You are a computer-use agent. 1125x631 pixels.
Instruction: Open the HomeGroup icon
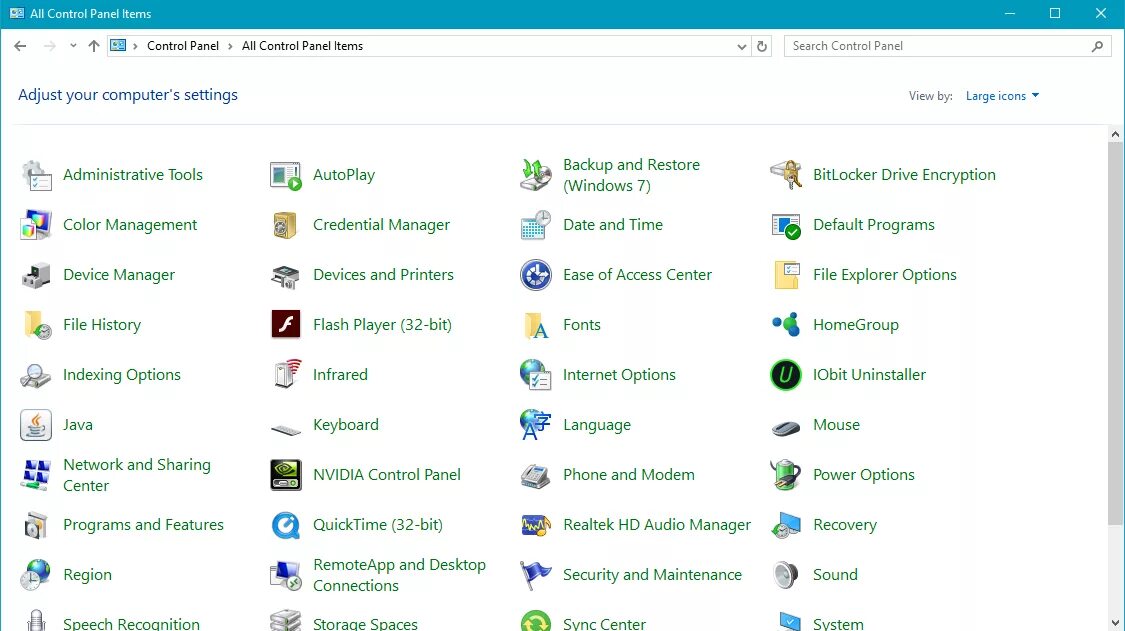coord(786,325)
